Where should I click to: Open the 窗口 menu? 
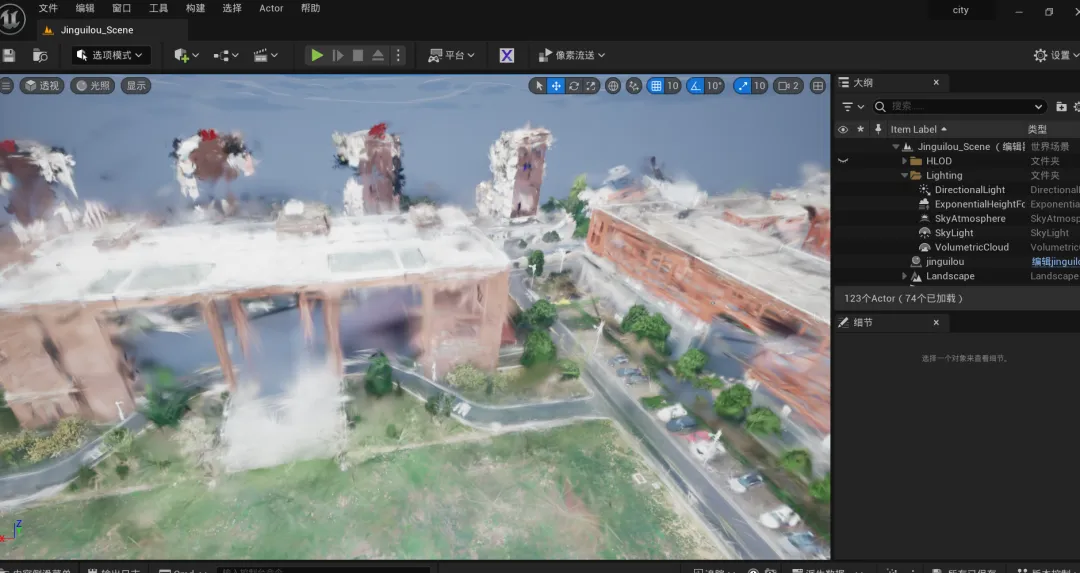tap(121, 8)
